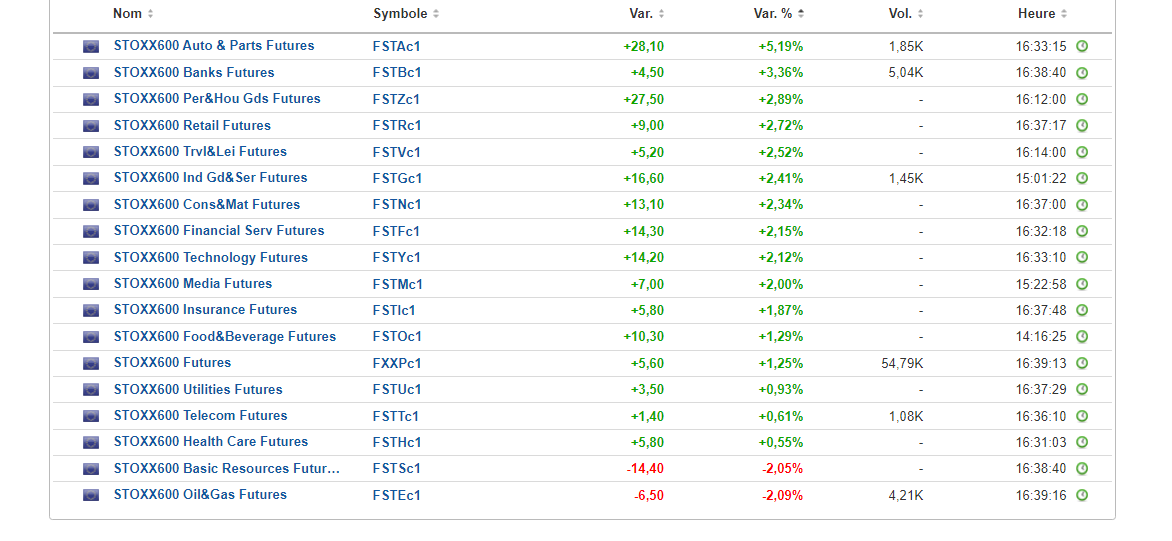Click the clock icon in the Technology Futures row
This screenshot has height=541, width=1172.
coord(1082,258)
